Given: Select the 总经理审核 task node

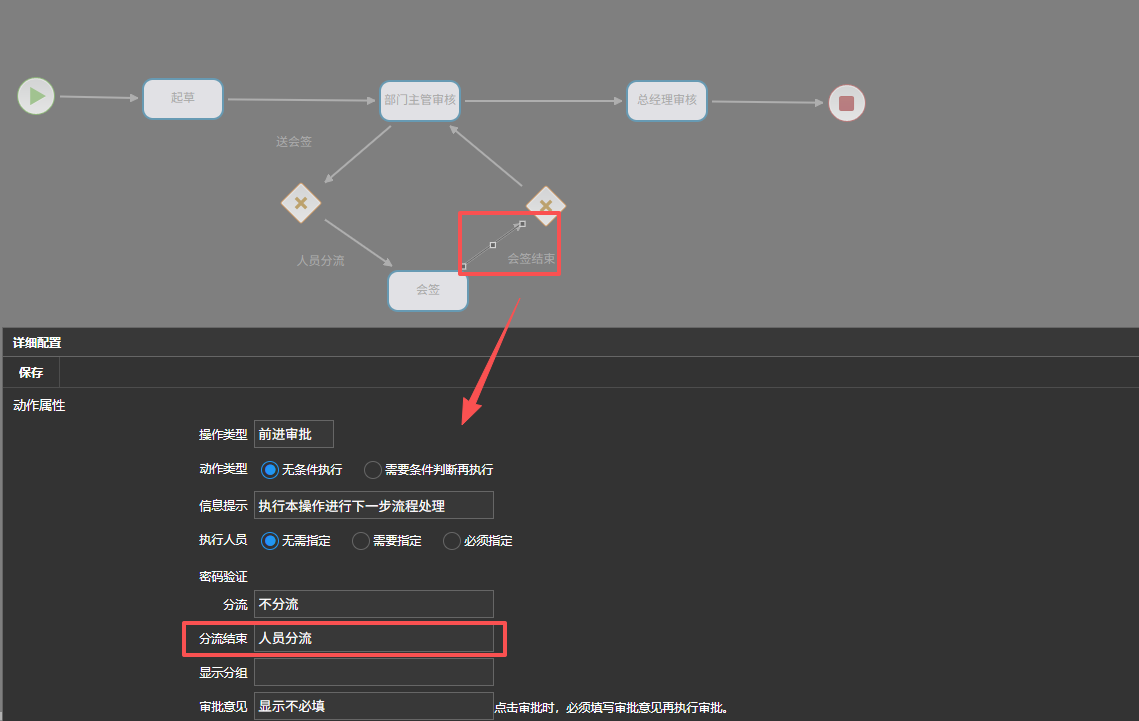Looking at the screenshot, I should tap(667, 101).
